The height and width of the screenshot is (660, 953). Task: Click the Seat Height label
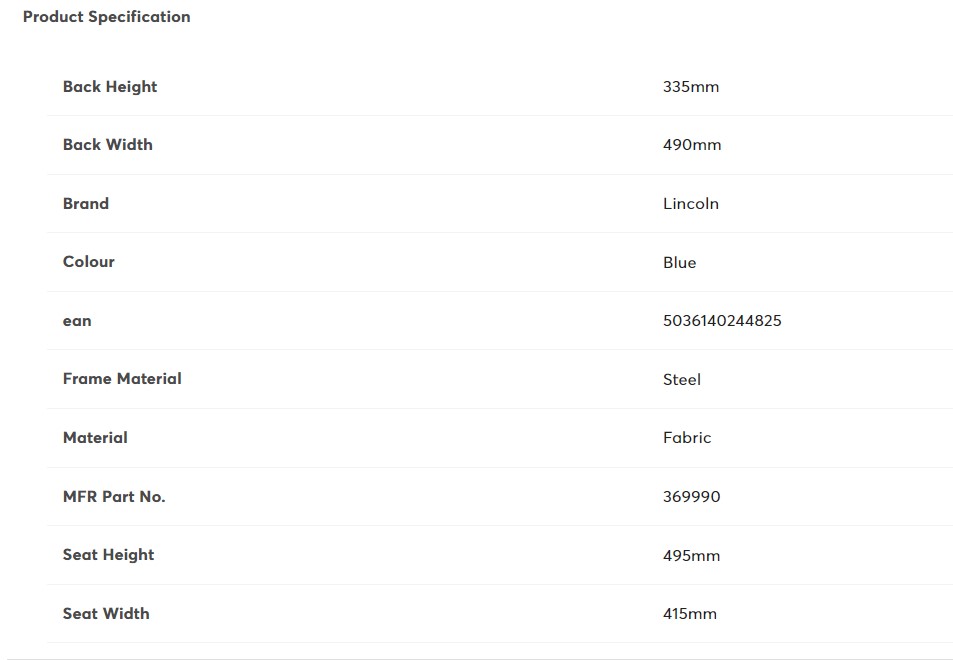coord(108,555)
